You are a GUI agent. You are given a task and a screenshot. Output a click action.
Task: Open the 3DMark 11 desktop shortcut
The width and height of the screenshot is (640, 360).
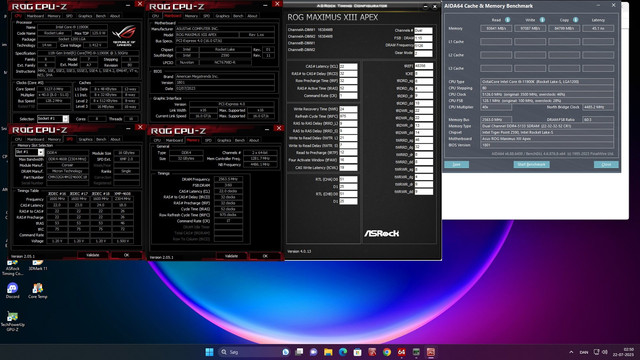coord(38,265)
